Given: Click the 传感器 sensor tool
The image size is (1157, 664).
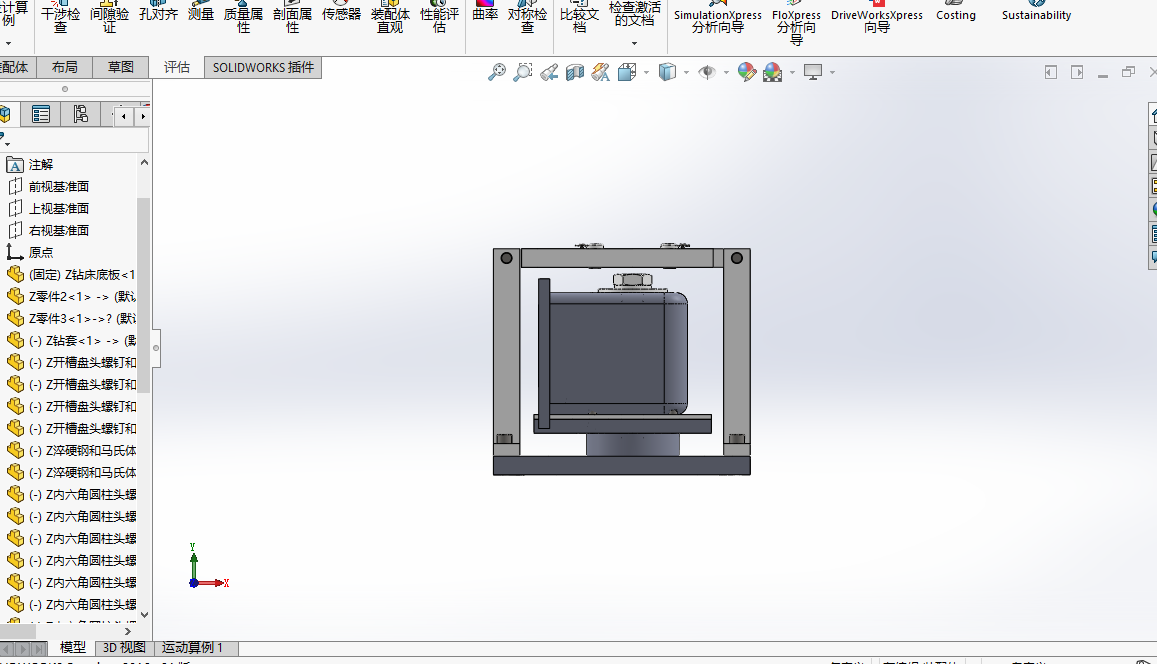Looking at the screenshot, I should click(342, 13).
